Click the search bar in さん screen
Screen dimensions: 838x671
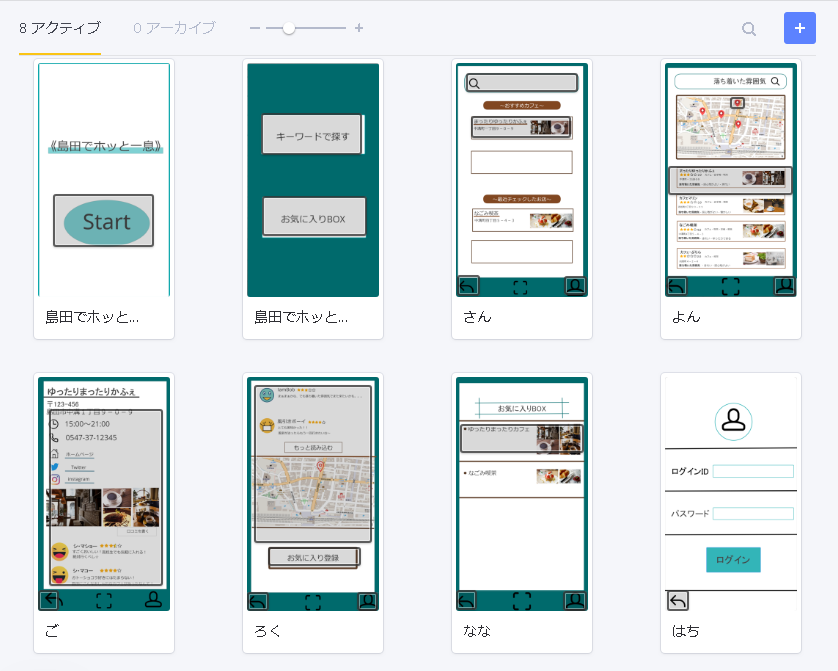pos(522,83)
